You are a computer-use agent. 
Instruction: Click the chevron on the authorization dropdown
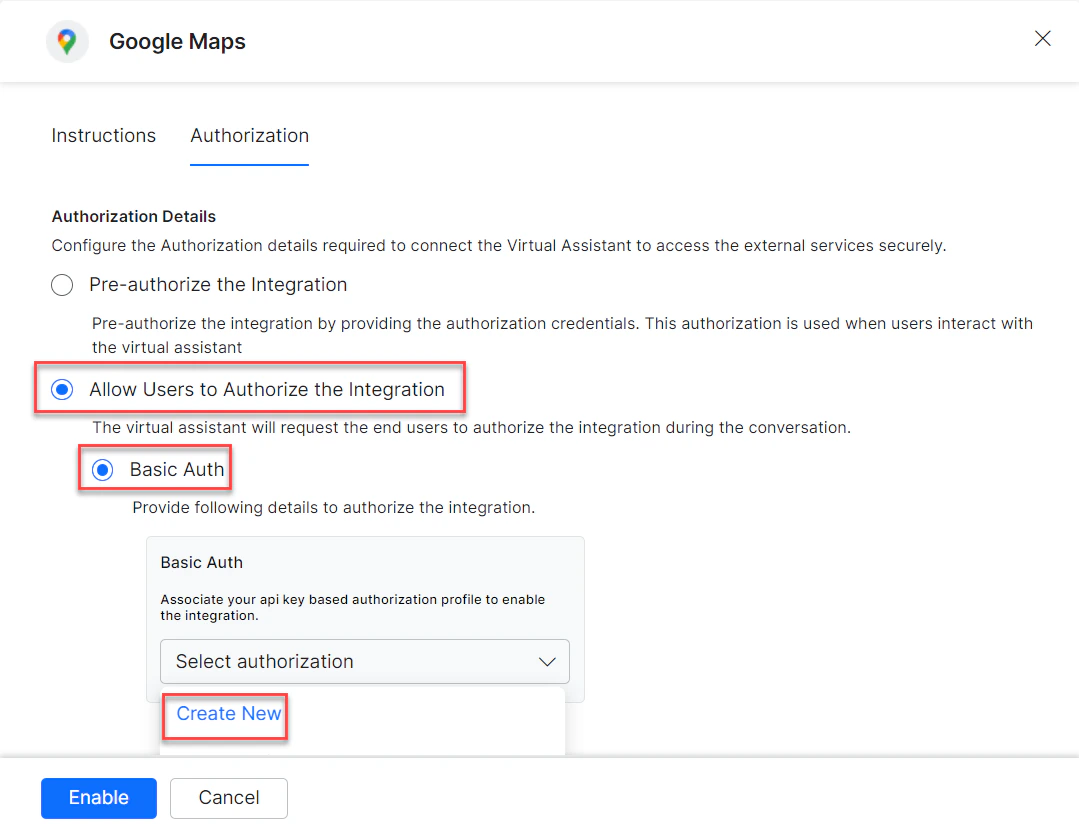[x=546, y=661]
